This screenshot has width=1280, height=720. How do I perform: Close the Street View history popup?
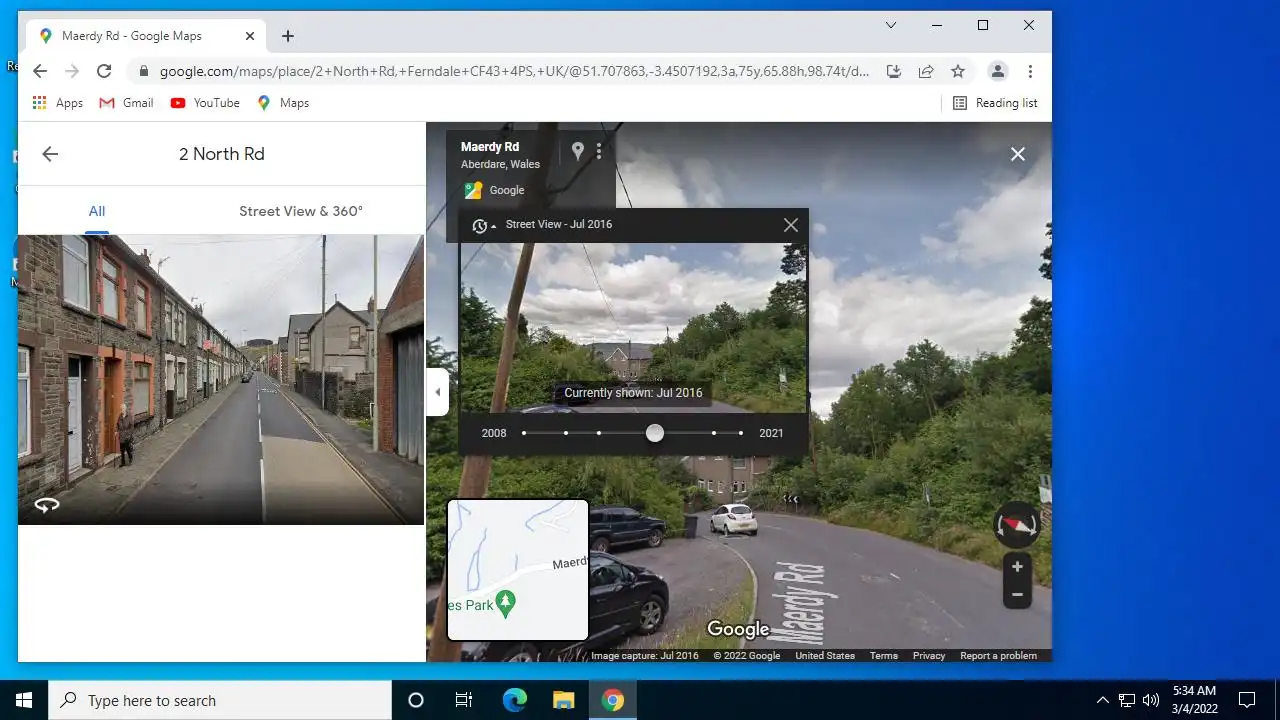click(x=791, y=225)
